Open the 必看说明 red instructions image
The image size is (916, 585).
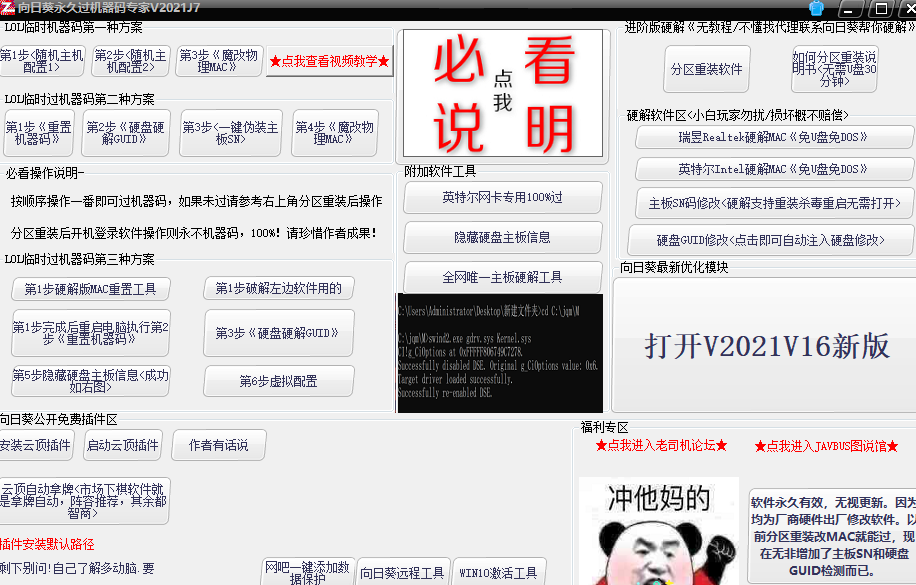[503, 94]
